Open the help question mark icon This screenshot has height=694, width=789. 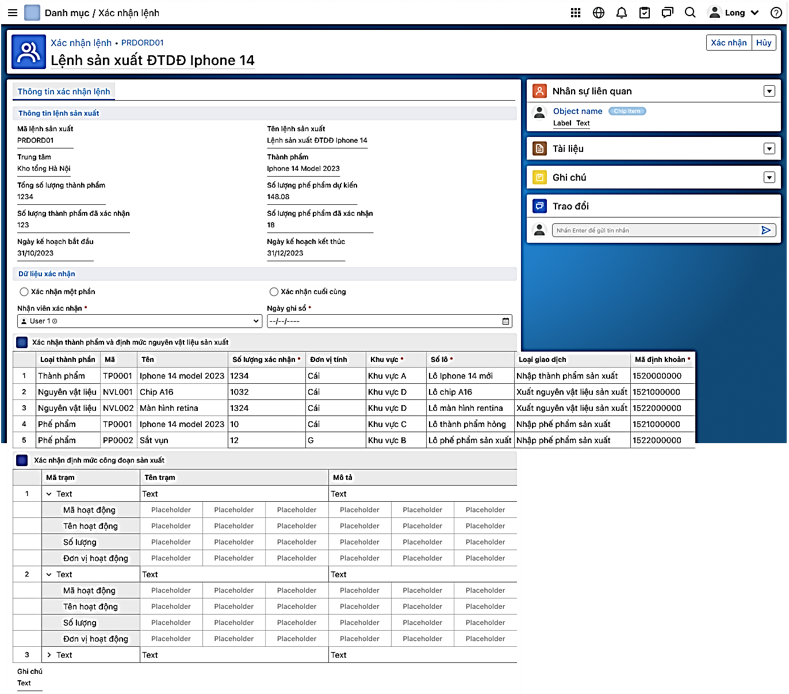pyautogui.click(x=776, y=13)
